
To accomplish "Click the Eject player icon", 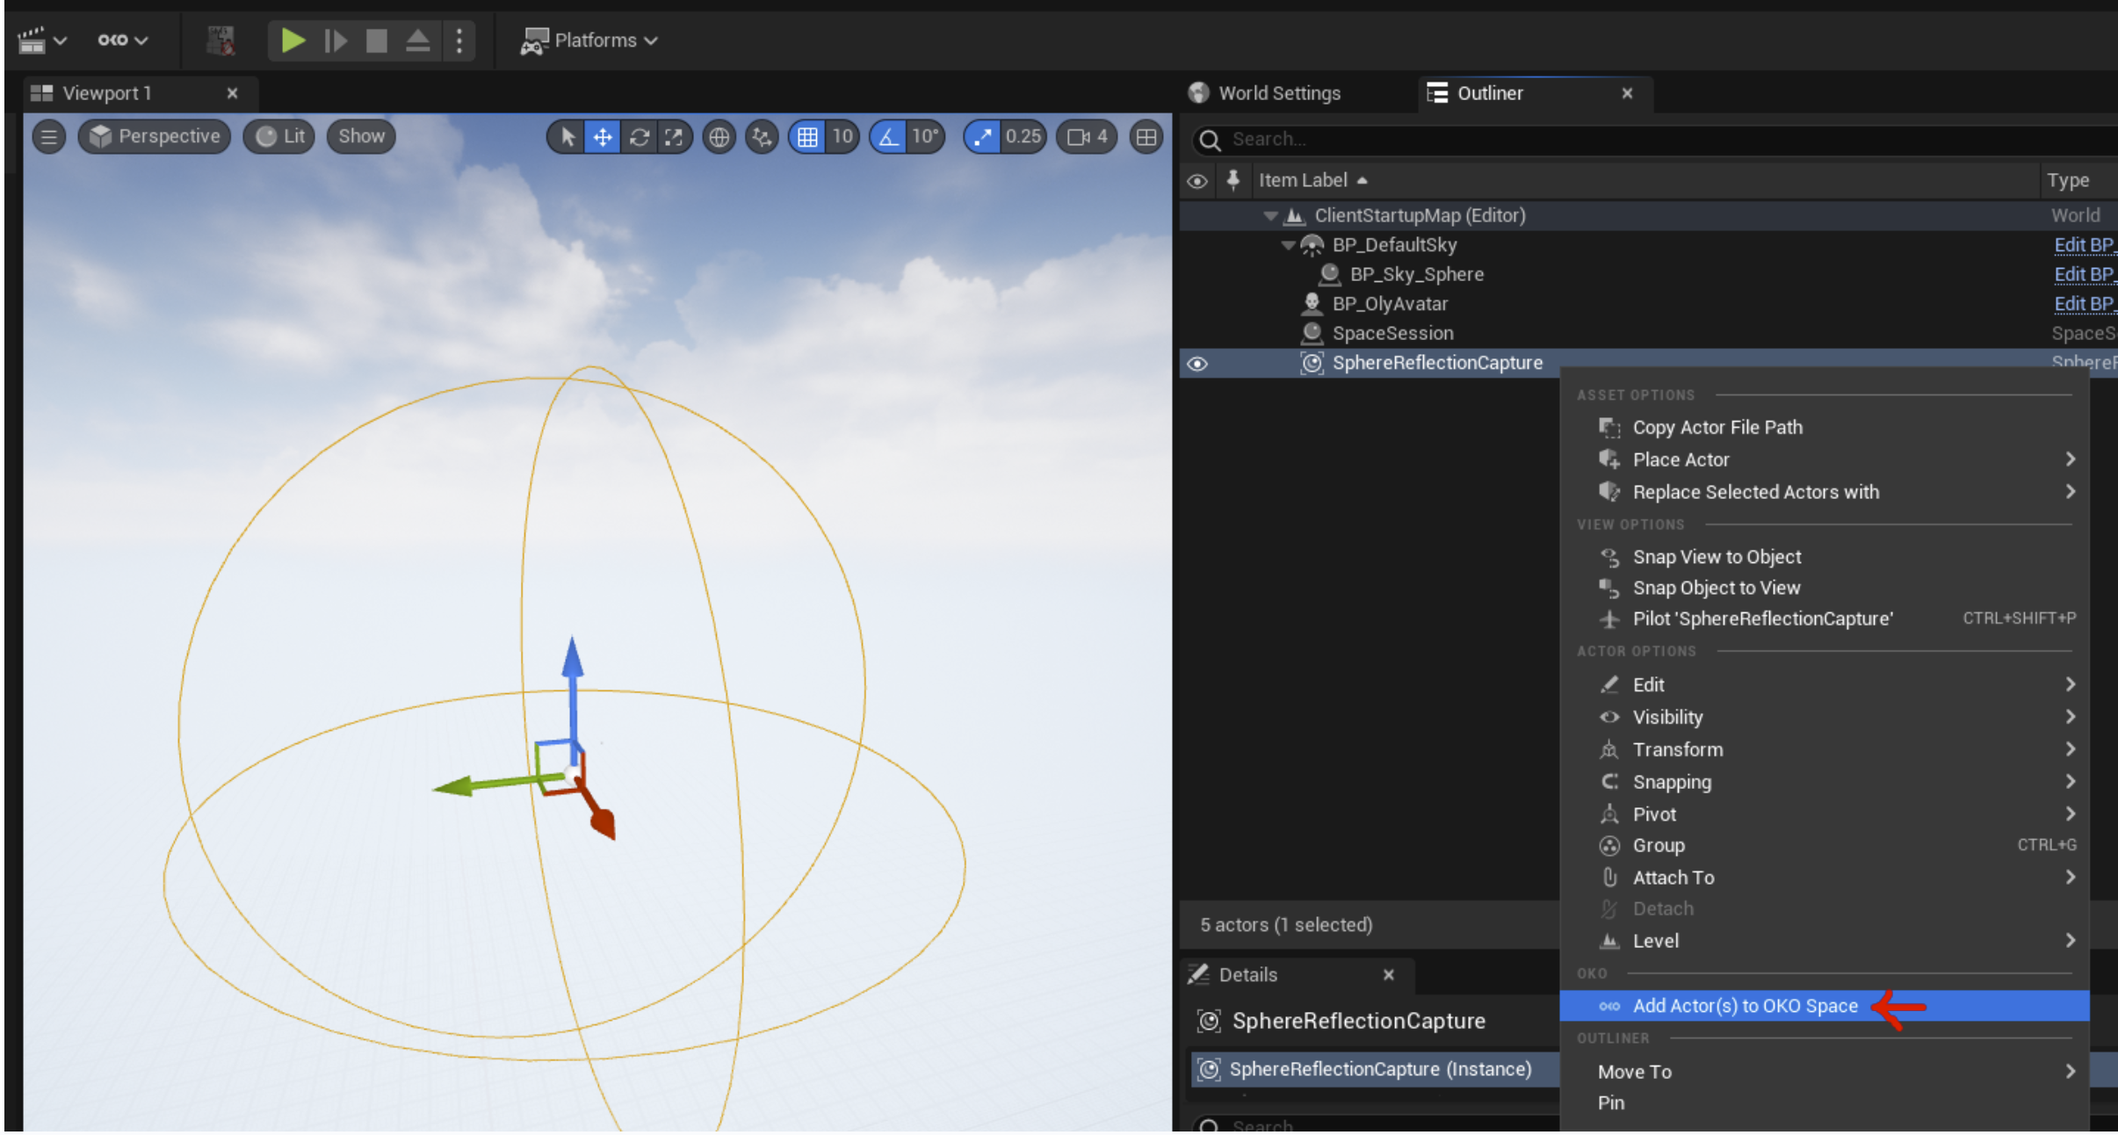I will (418, 41).
